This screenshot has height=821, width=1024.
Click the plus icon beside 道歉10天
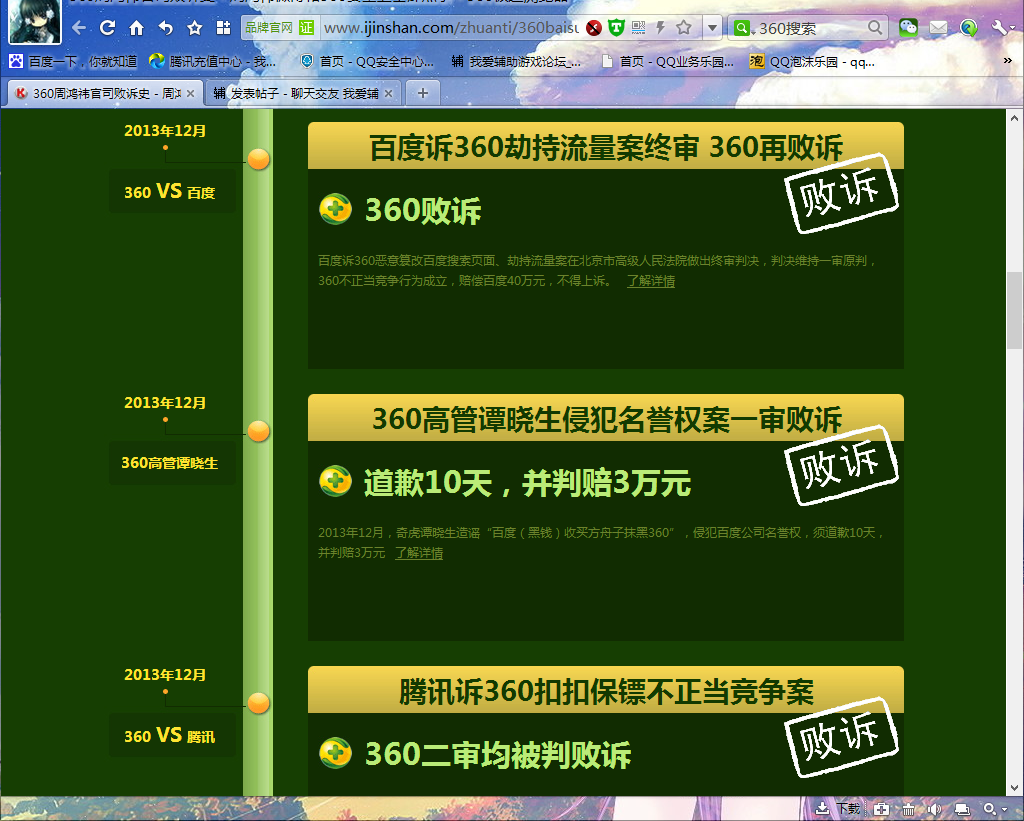(336, 481)
